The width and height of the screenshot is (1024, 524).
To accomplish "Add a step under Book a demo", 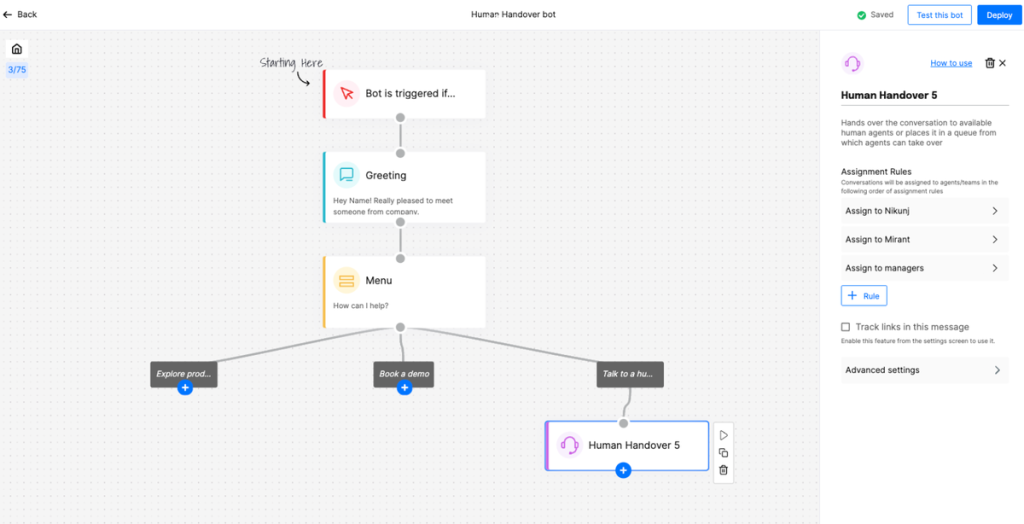I will tap(404, 388).
